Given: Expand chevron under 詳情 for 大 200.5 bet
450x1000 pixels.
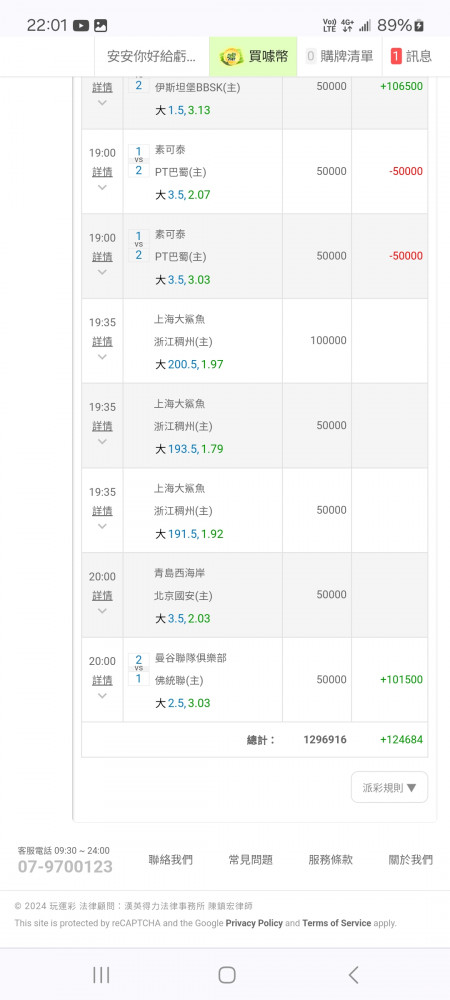Looking at the screenshot, I should 102,357.
